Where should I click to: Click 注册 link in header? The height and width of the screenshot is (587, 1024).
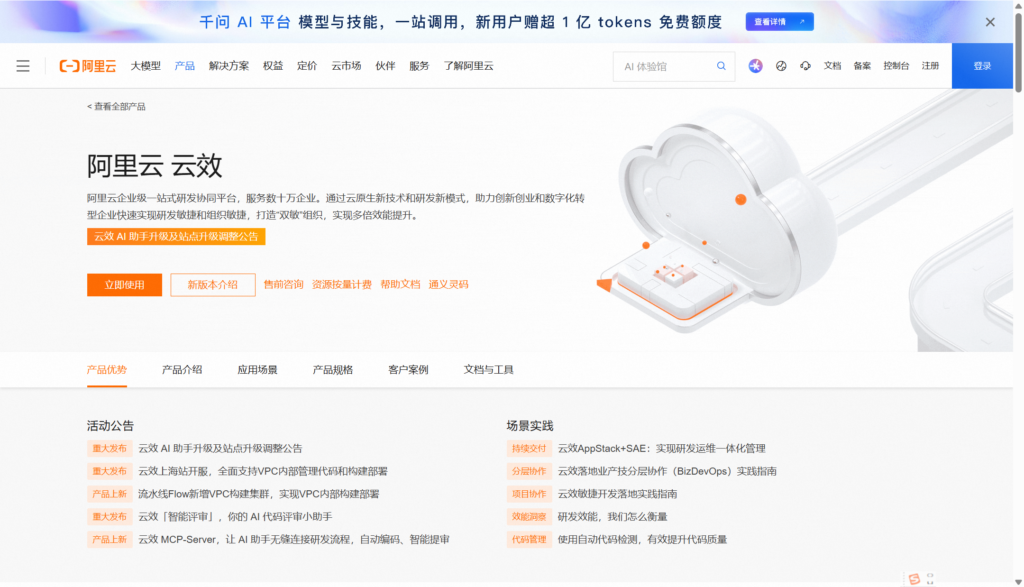click(x=930, y=66)
